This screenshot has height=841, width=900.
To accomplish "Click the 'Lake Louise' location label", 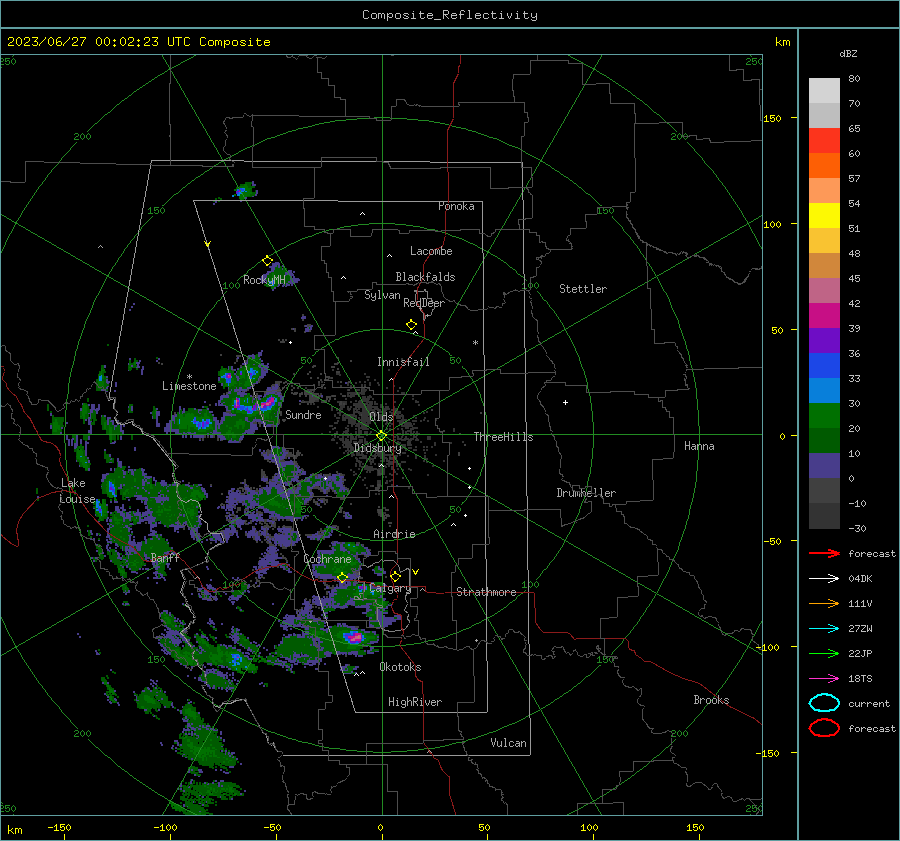I will point(77,491).
